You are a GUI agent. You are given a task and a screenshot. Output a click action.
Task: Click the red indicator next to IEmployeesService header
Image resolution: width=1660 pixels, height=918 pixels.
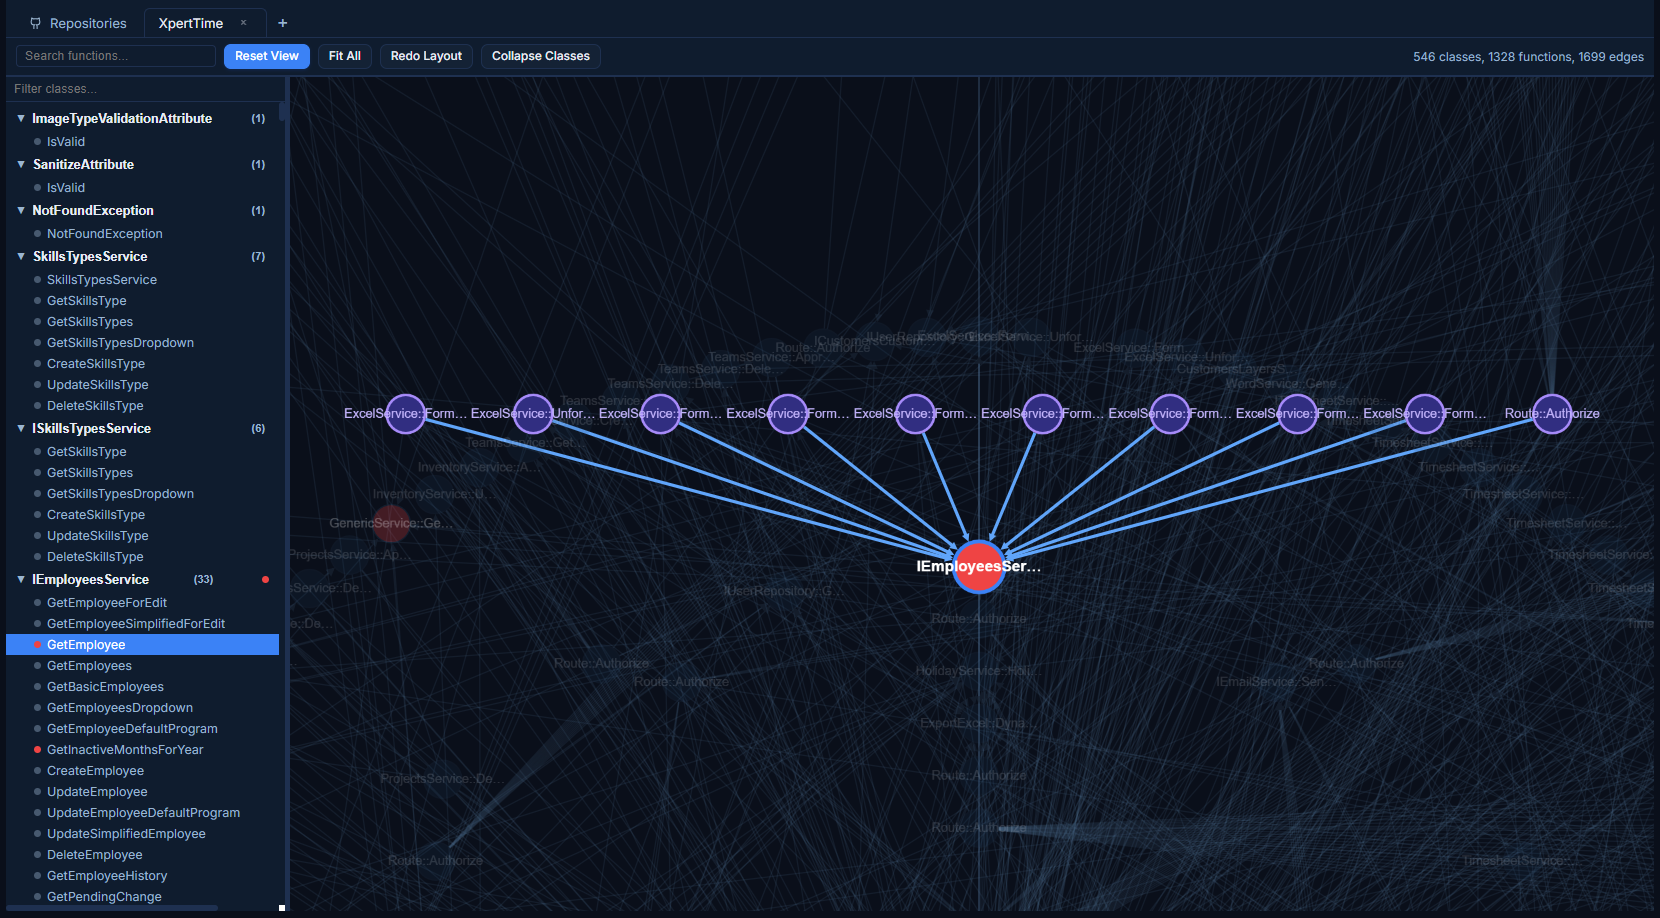pos(265,579)
